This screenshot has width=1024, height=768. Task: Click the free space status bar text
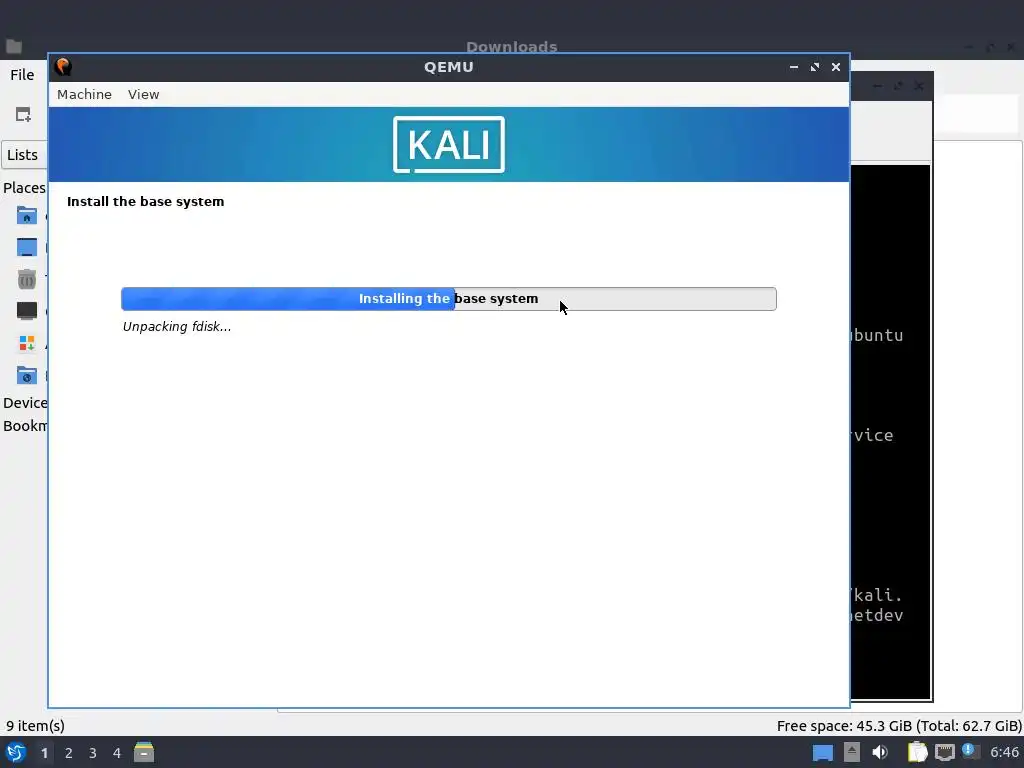pyautogui.click(x=899, y=726)
